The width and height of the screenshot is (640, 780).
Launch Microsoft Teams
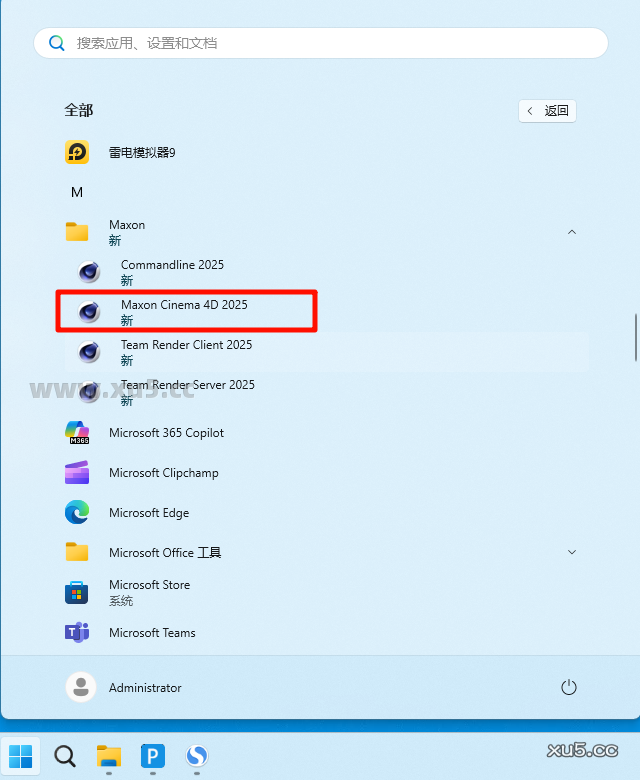pyautogui.click(x=152, y=633)
